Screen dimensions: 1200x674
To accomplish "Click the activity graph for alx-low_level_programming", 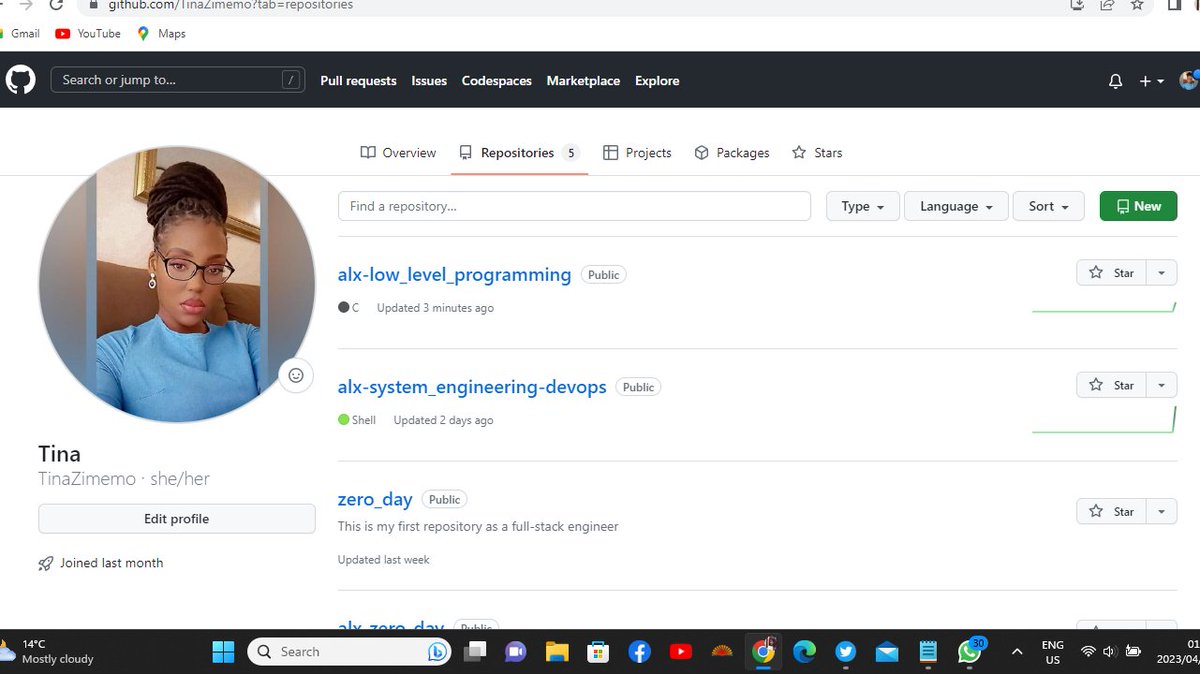I will 1104,306.
